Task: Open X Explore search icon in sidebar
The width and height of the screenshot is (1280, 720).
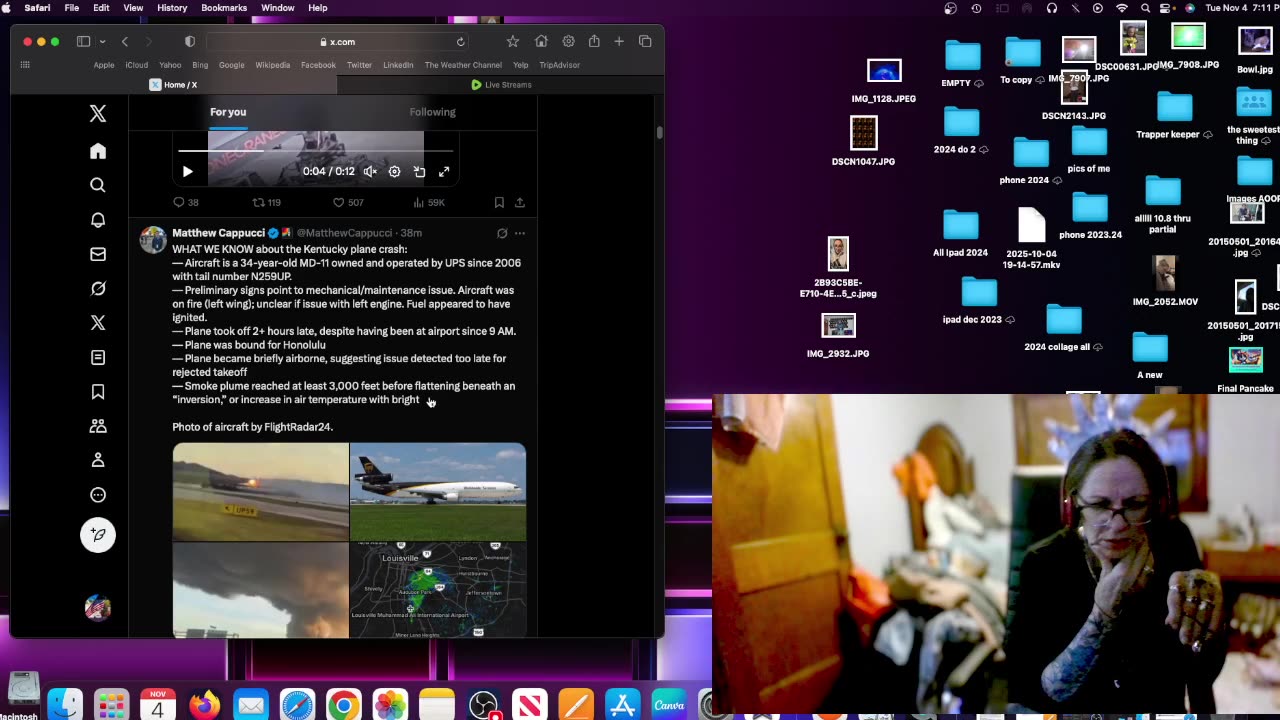Action: (98, 185)
